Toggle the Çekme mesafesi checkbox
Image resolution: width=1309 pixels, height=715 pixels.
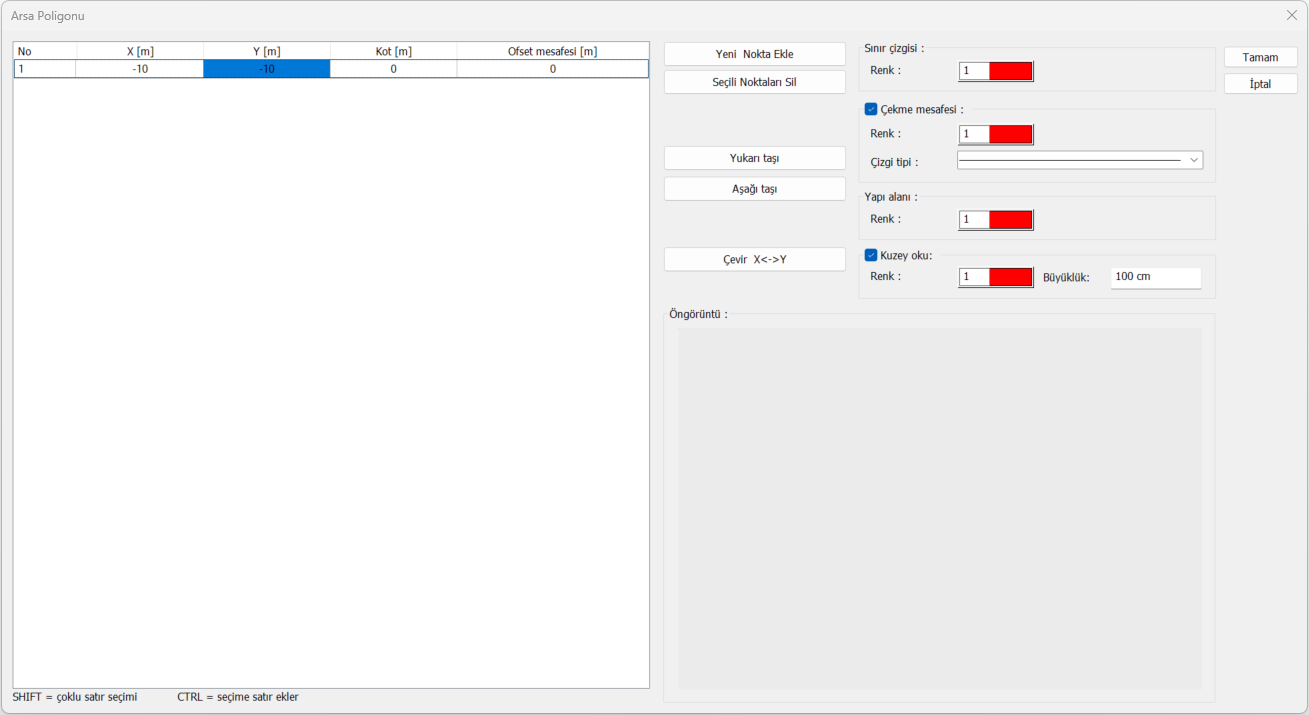coord(871,109)
